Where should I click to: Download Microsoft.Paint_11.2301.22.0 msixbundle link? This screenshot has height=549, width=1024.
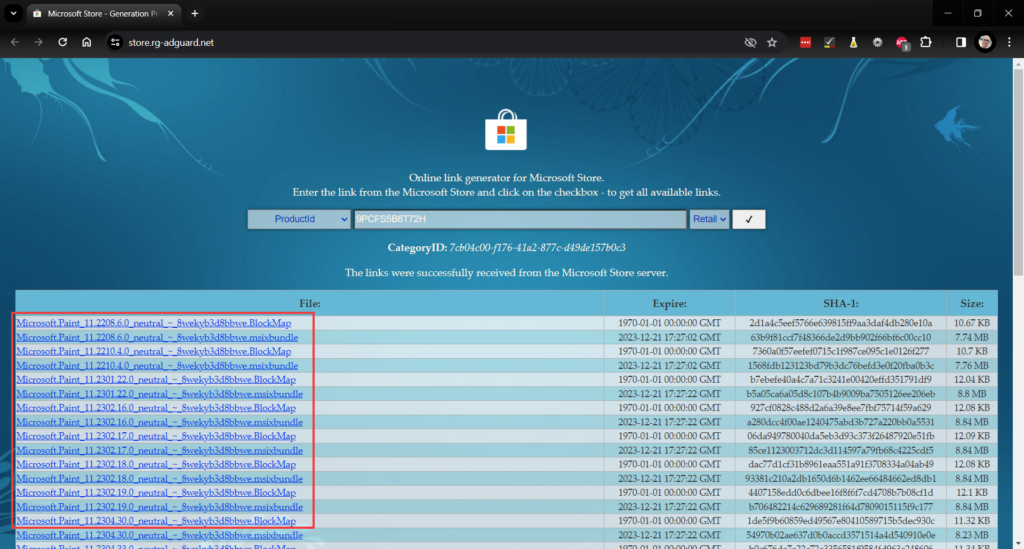159,394
